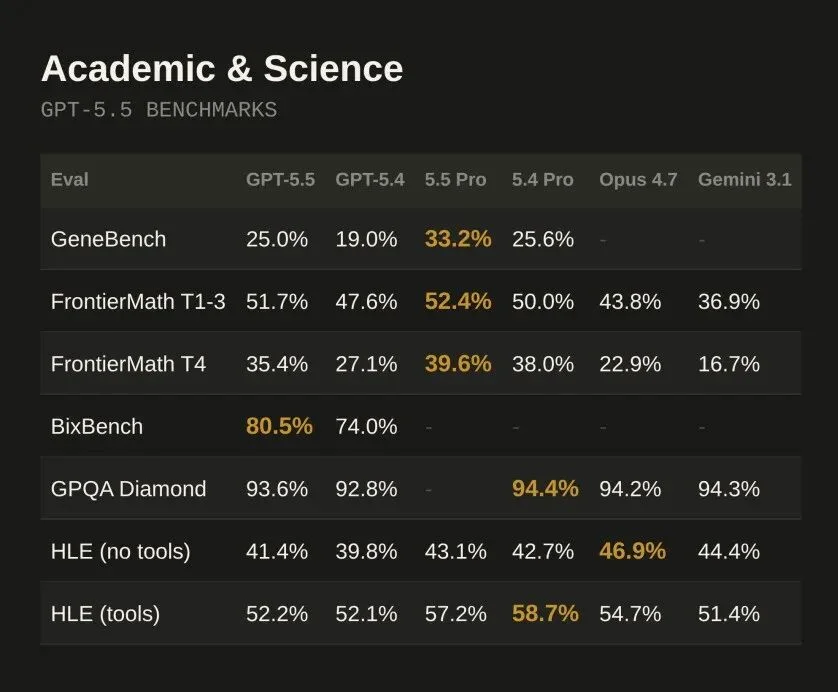Image resolution: width=838 pixels, height=692 pixels.
Task: Click the highlighted 46.9% Opus 4.7 score
Action: pos(632,551)
